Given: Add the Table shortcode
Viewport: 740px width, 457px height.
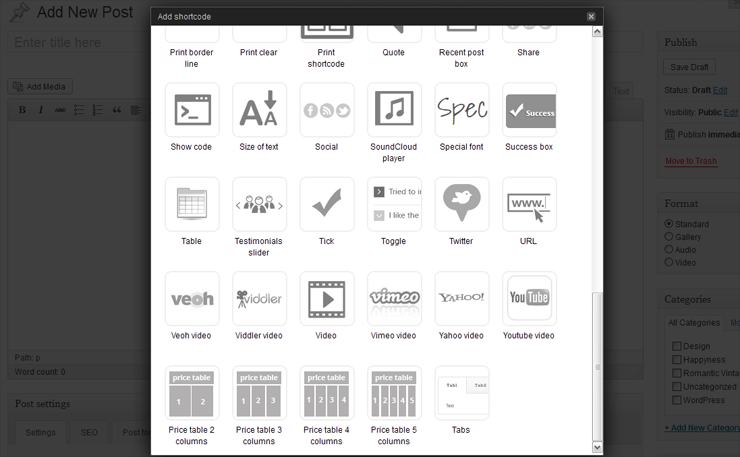Looking at the screenshot, I should click(x=191, y=204).
